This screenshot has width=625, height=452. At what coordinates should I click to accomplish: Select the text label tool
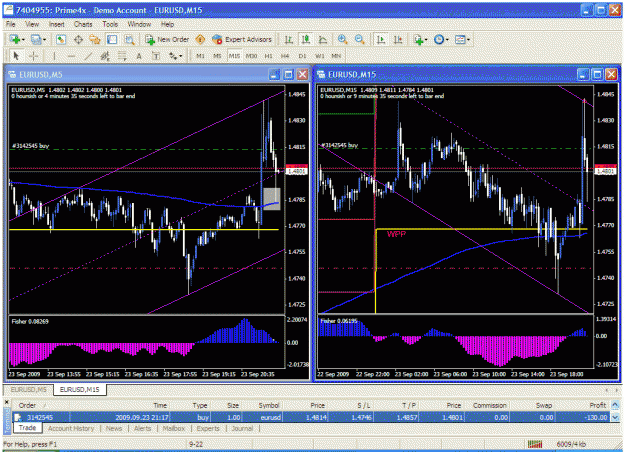coord(156,56)
